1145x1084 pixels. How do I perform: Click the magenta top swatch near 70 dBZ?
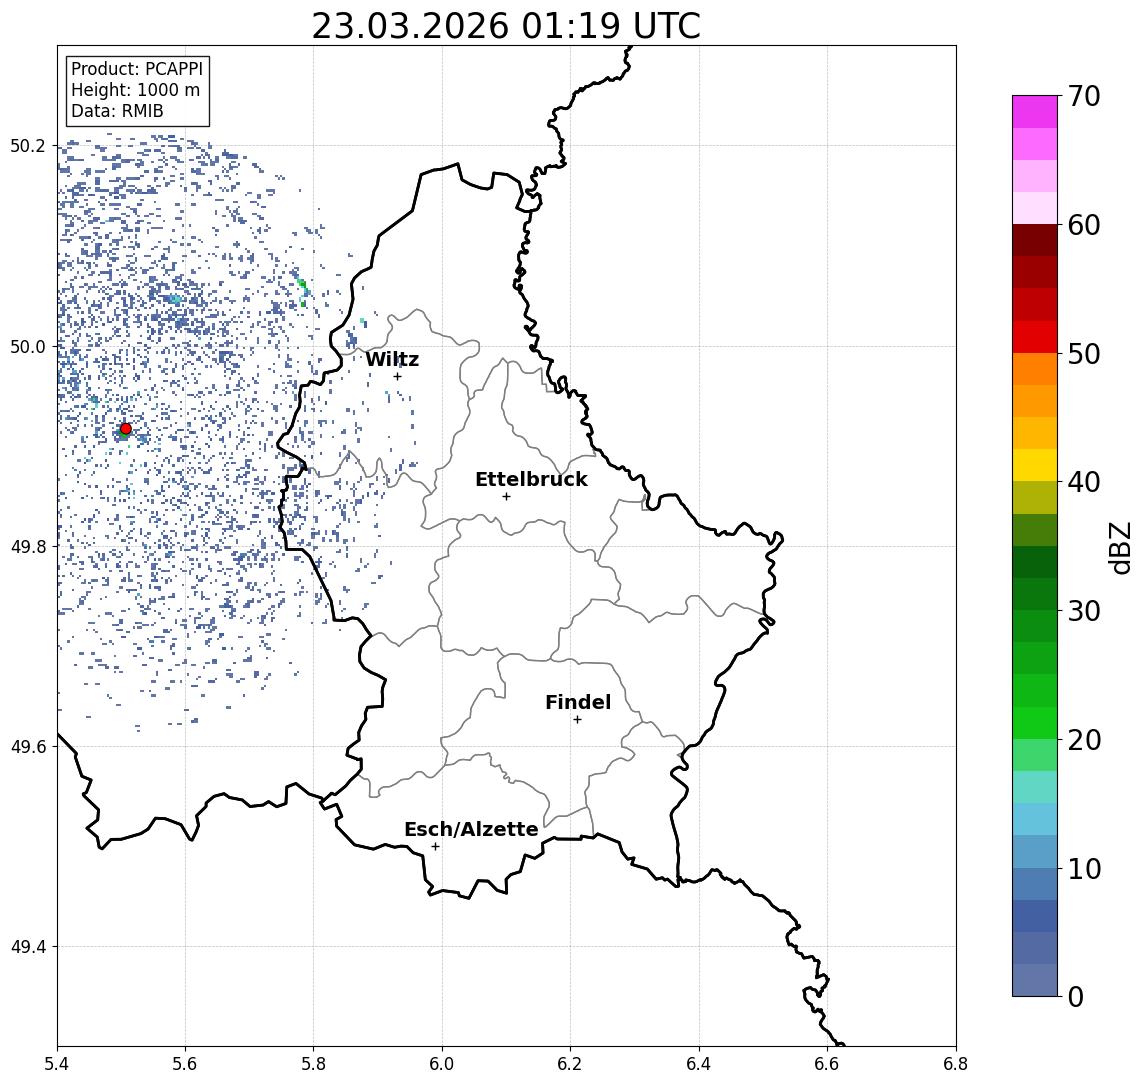click(1035, 112)
